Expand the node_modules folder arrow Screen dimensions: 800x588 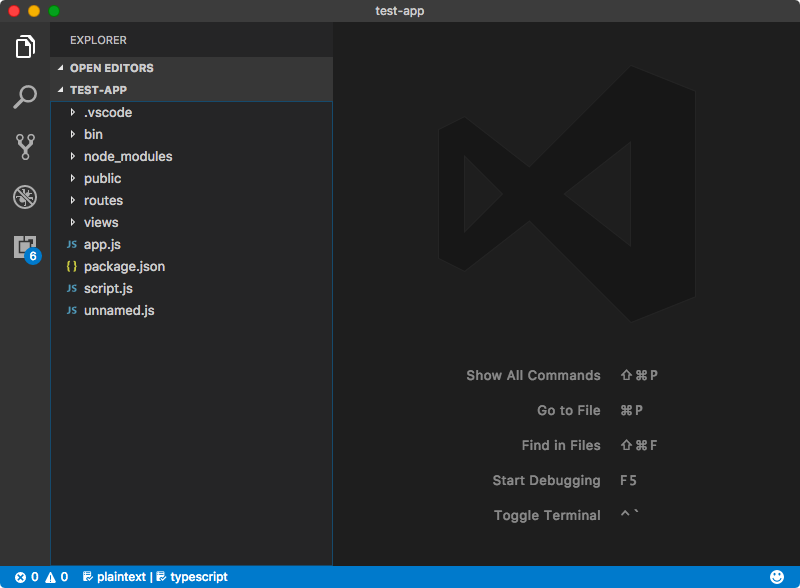(x=73, y=156)
